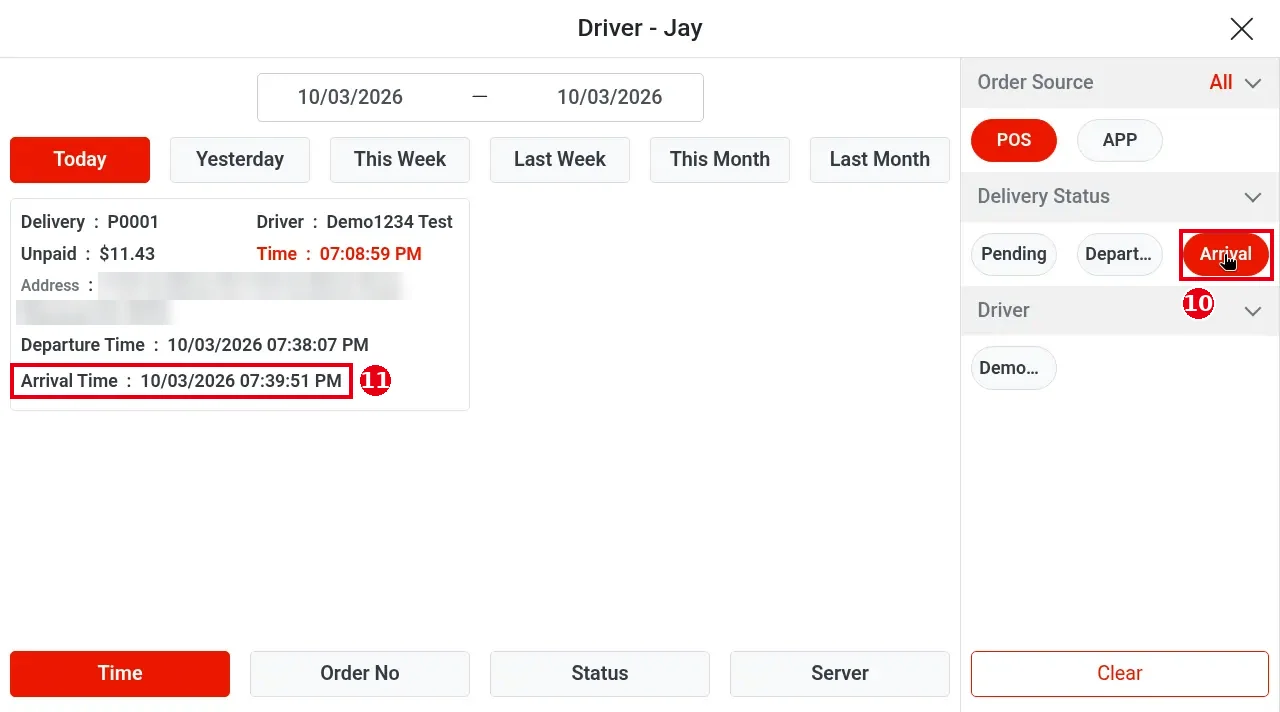Click the Arrival Time line
The height and width of the screenshot is (712, 1280).
click(181, 381)
